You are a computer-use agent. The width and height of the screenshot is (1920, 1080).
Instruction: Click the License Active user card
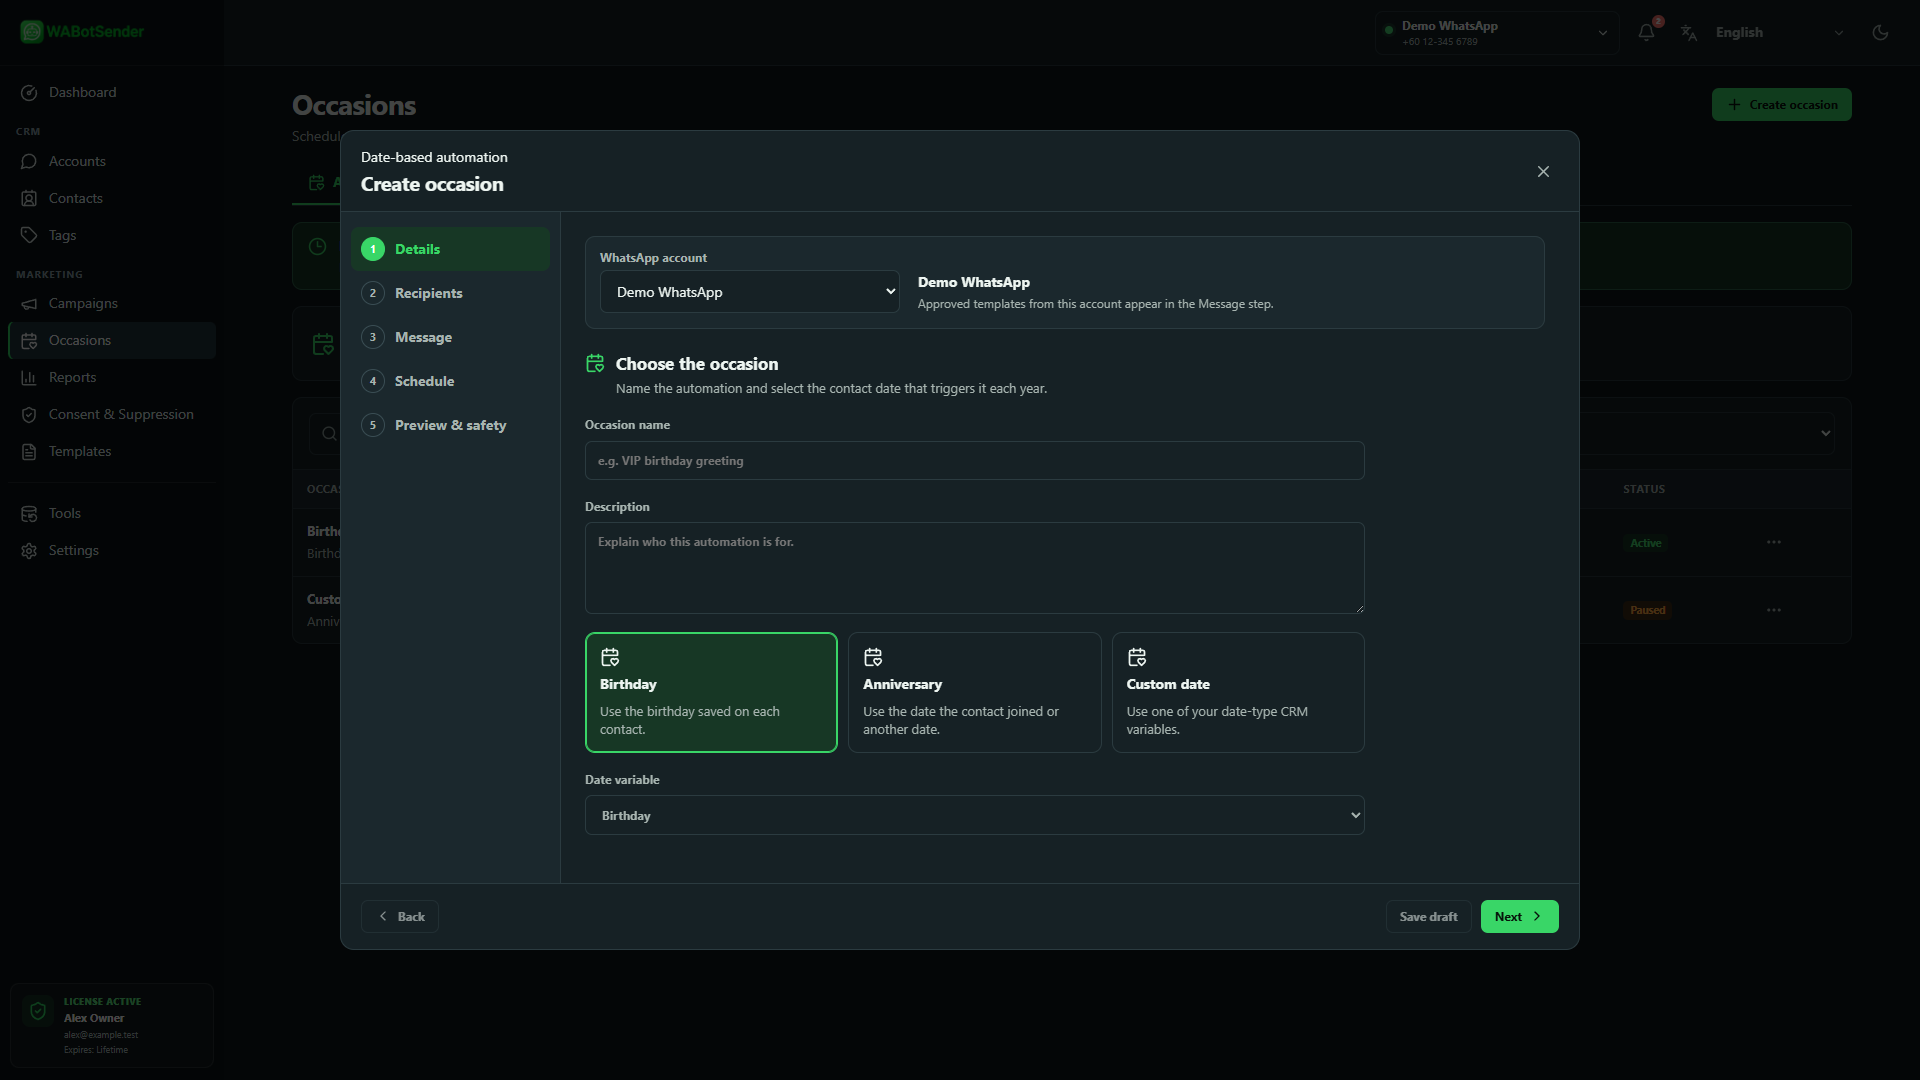click(112, 1025)
